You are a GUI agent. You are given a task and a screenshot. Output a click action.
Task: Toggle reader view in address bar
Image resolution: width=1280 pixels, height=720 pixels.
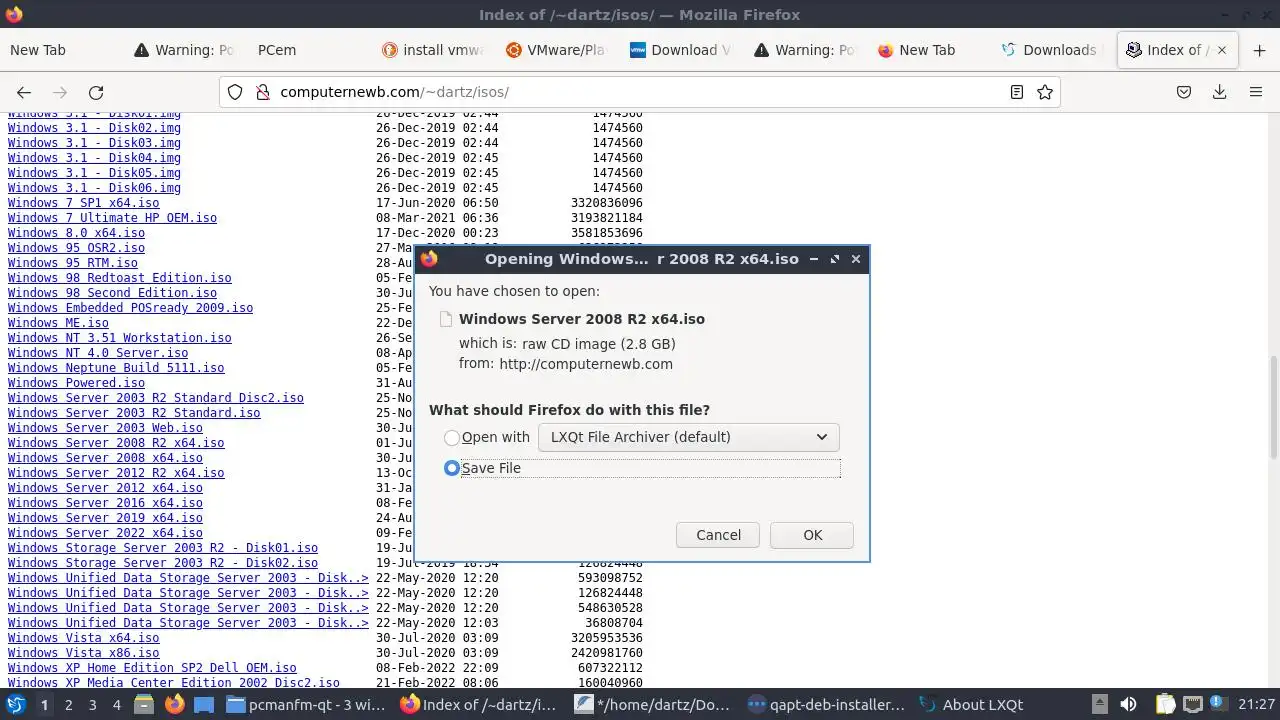pos(1017,92)
